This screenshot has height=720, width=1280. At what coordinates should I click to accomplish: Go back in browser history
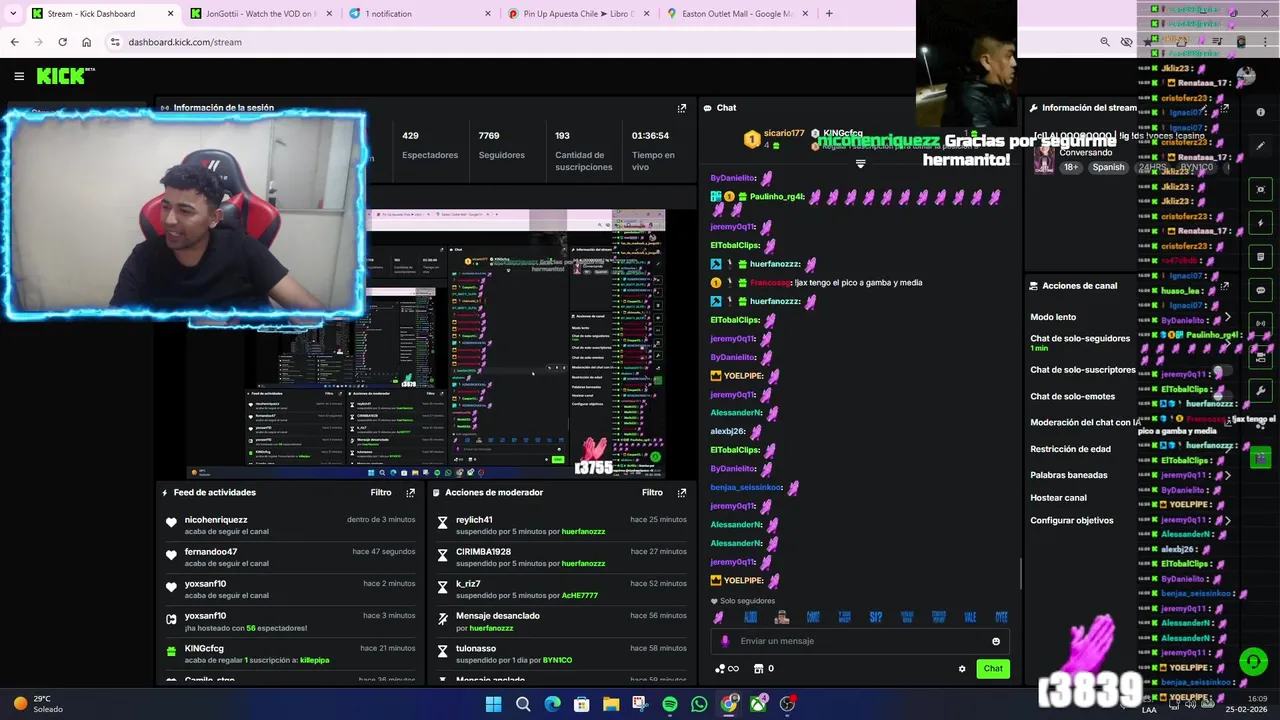14,42
